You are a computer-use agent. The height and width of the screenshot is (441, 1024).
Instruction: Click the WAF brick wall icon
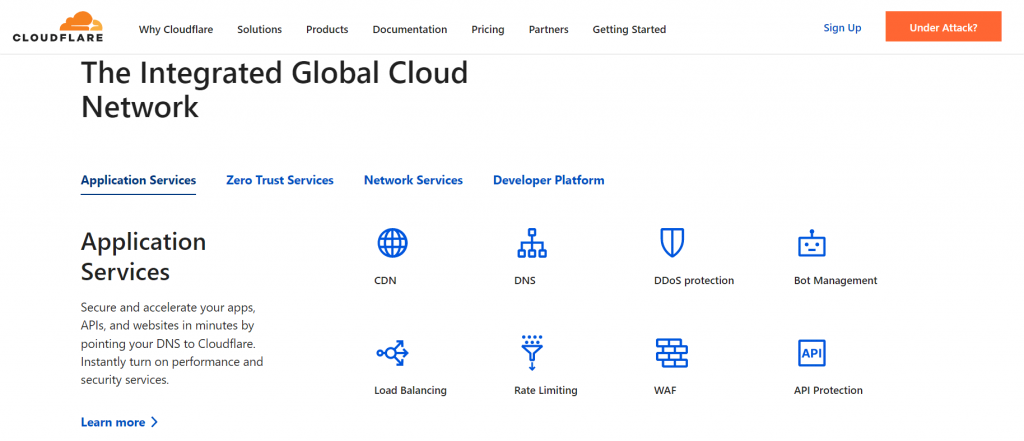[x=671, y=352]
